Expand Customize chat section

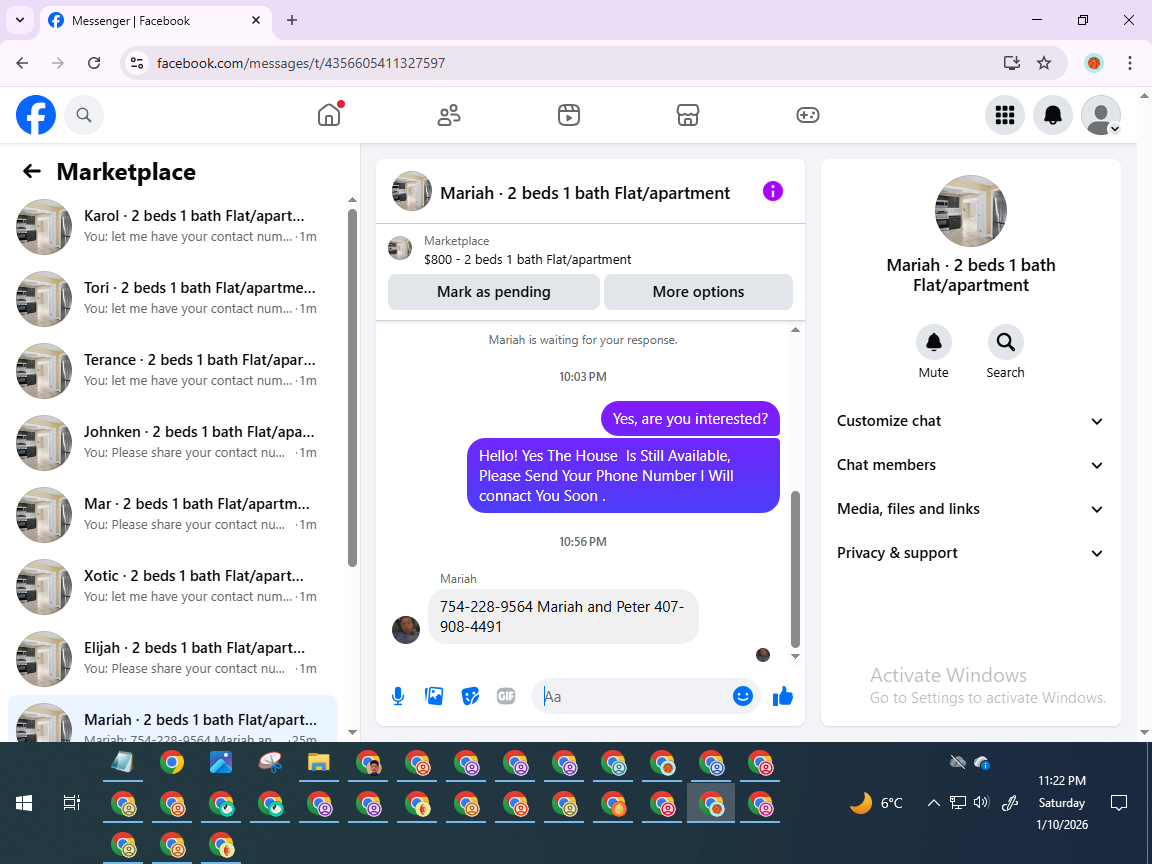click(x=971, y=421)
